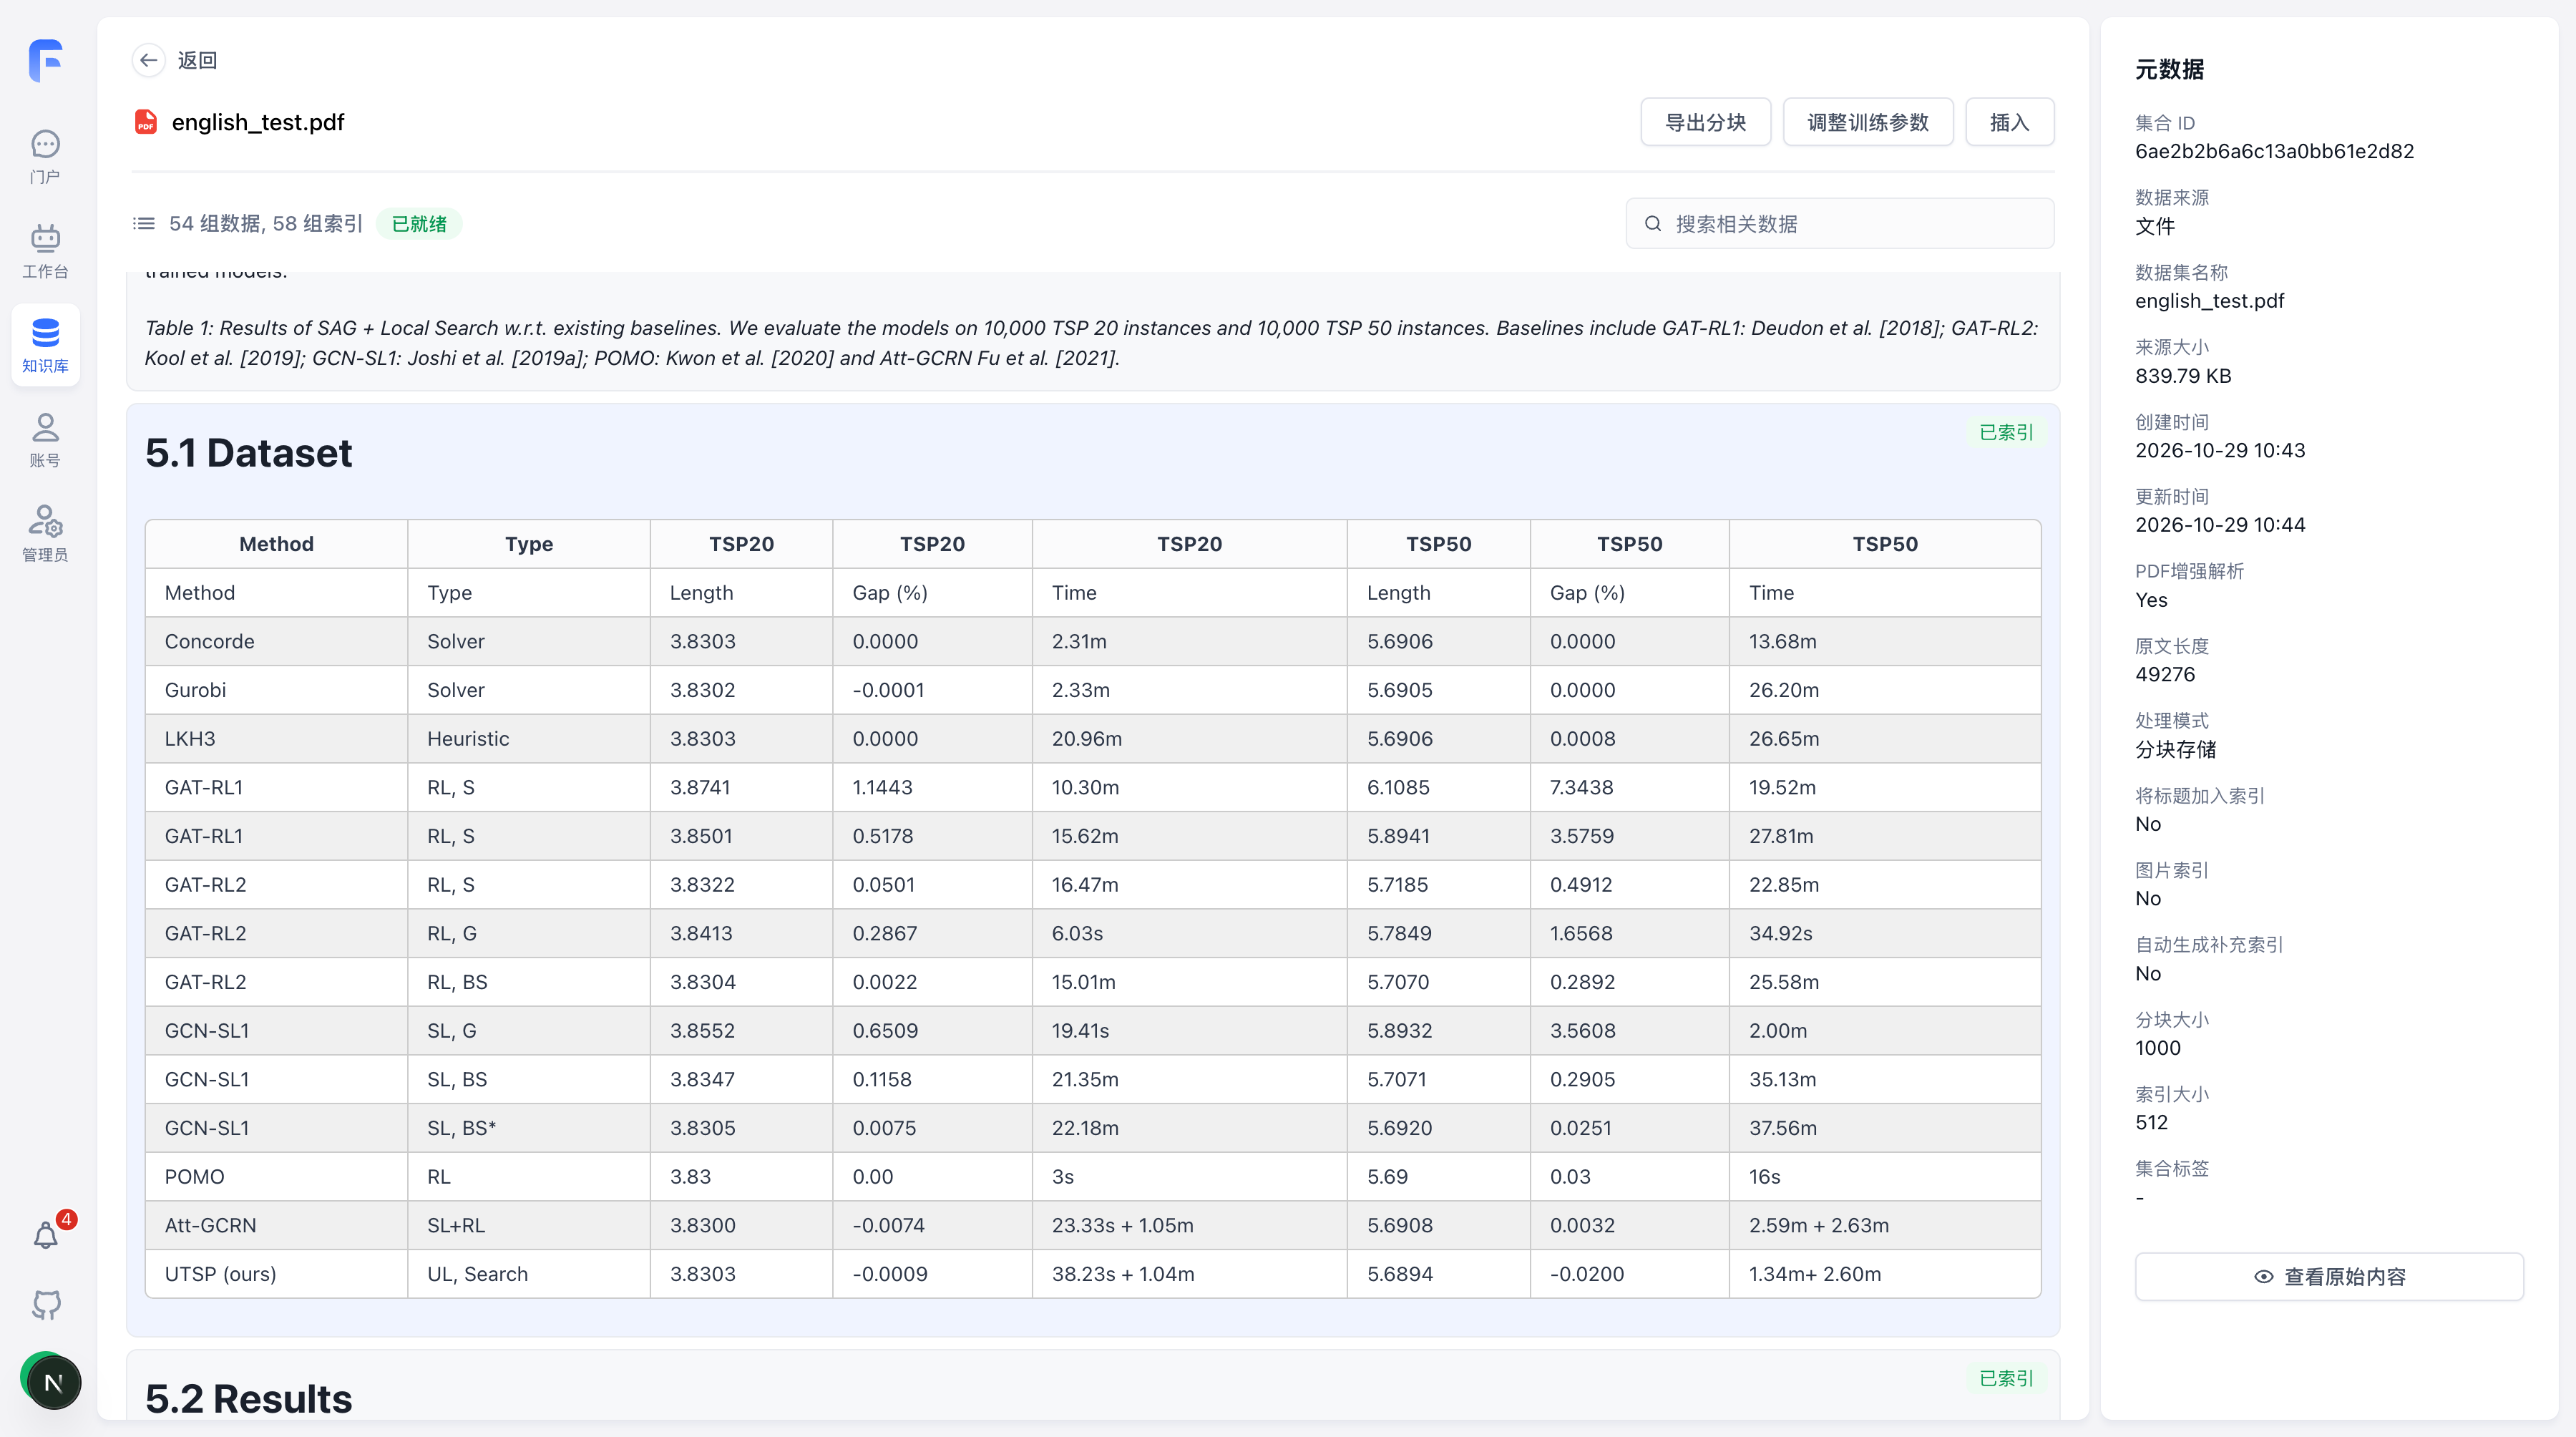Viewport: 2576px width, 1437px height.
Task: Click the english_test.pdf PDF file icon
Action: [146, 122]
